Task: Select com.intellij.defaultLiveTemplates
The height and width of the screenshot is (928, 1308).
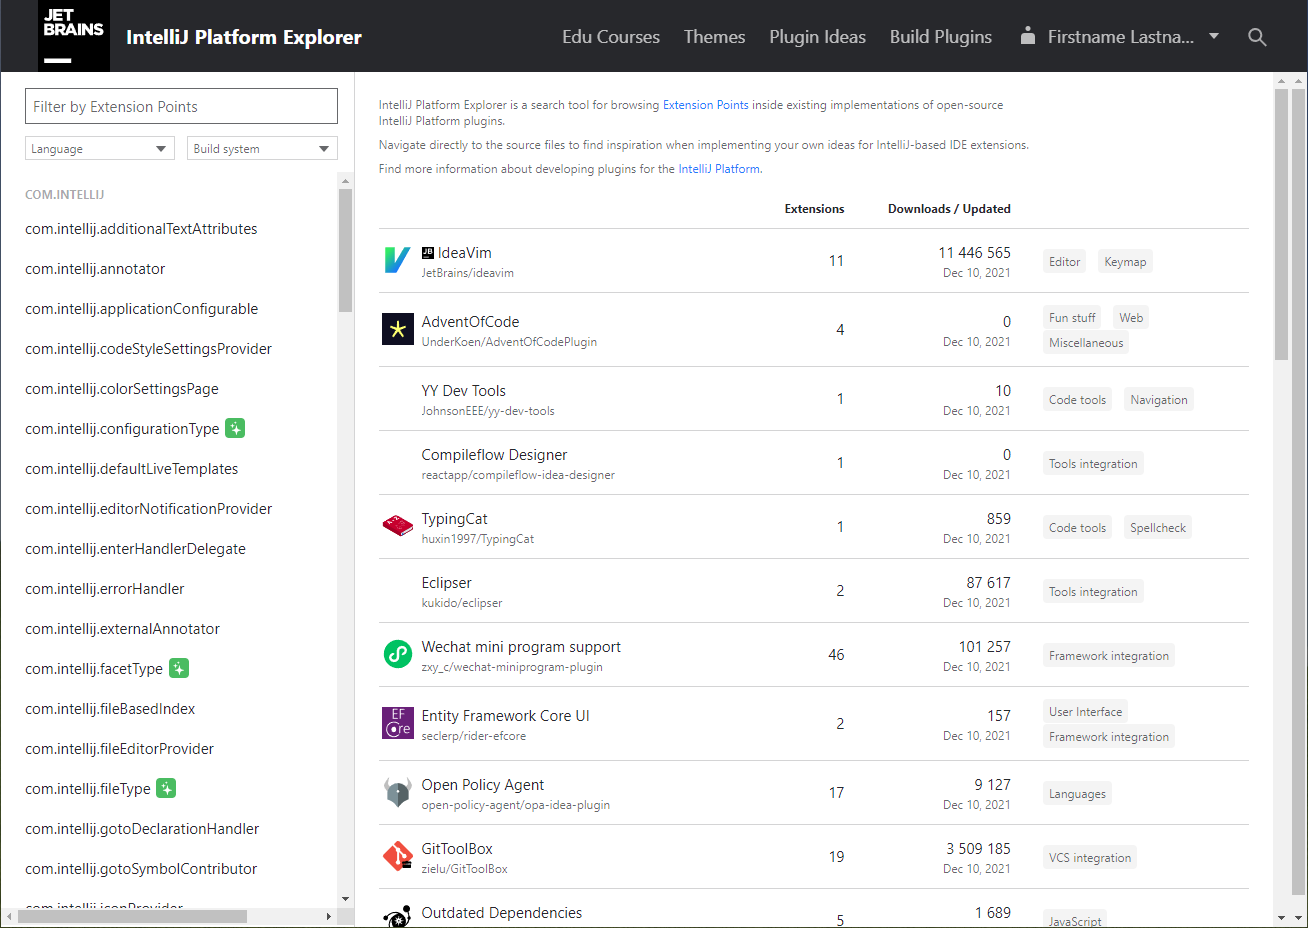Action: pyautogui.click(x=131, y=469)
